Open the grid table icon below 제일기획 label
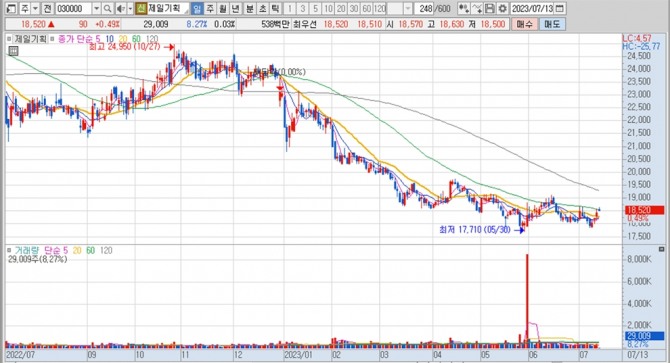Screen dimensions: 670x363 [13, 51]
